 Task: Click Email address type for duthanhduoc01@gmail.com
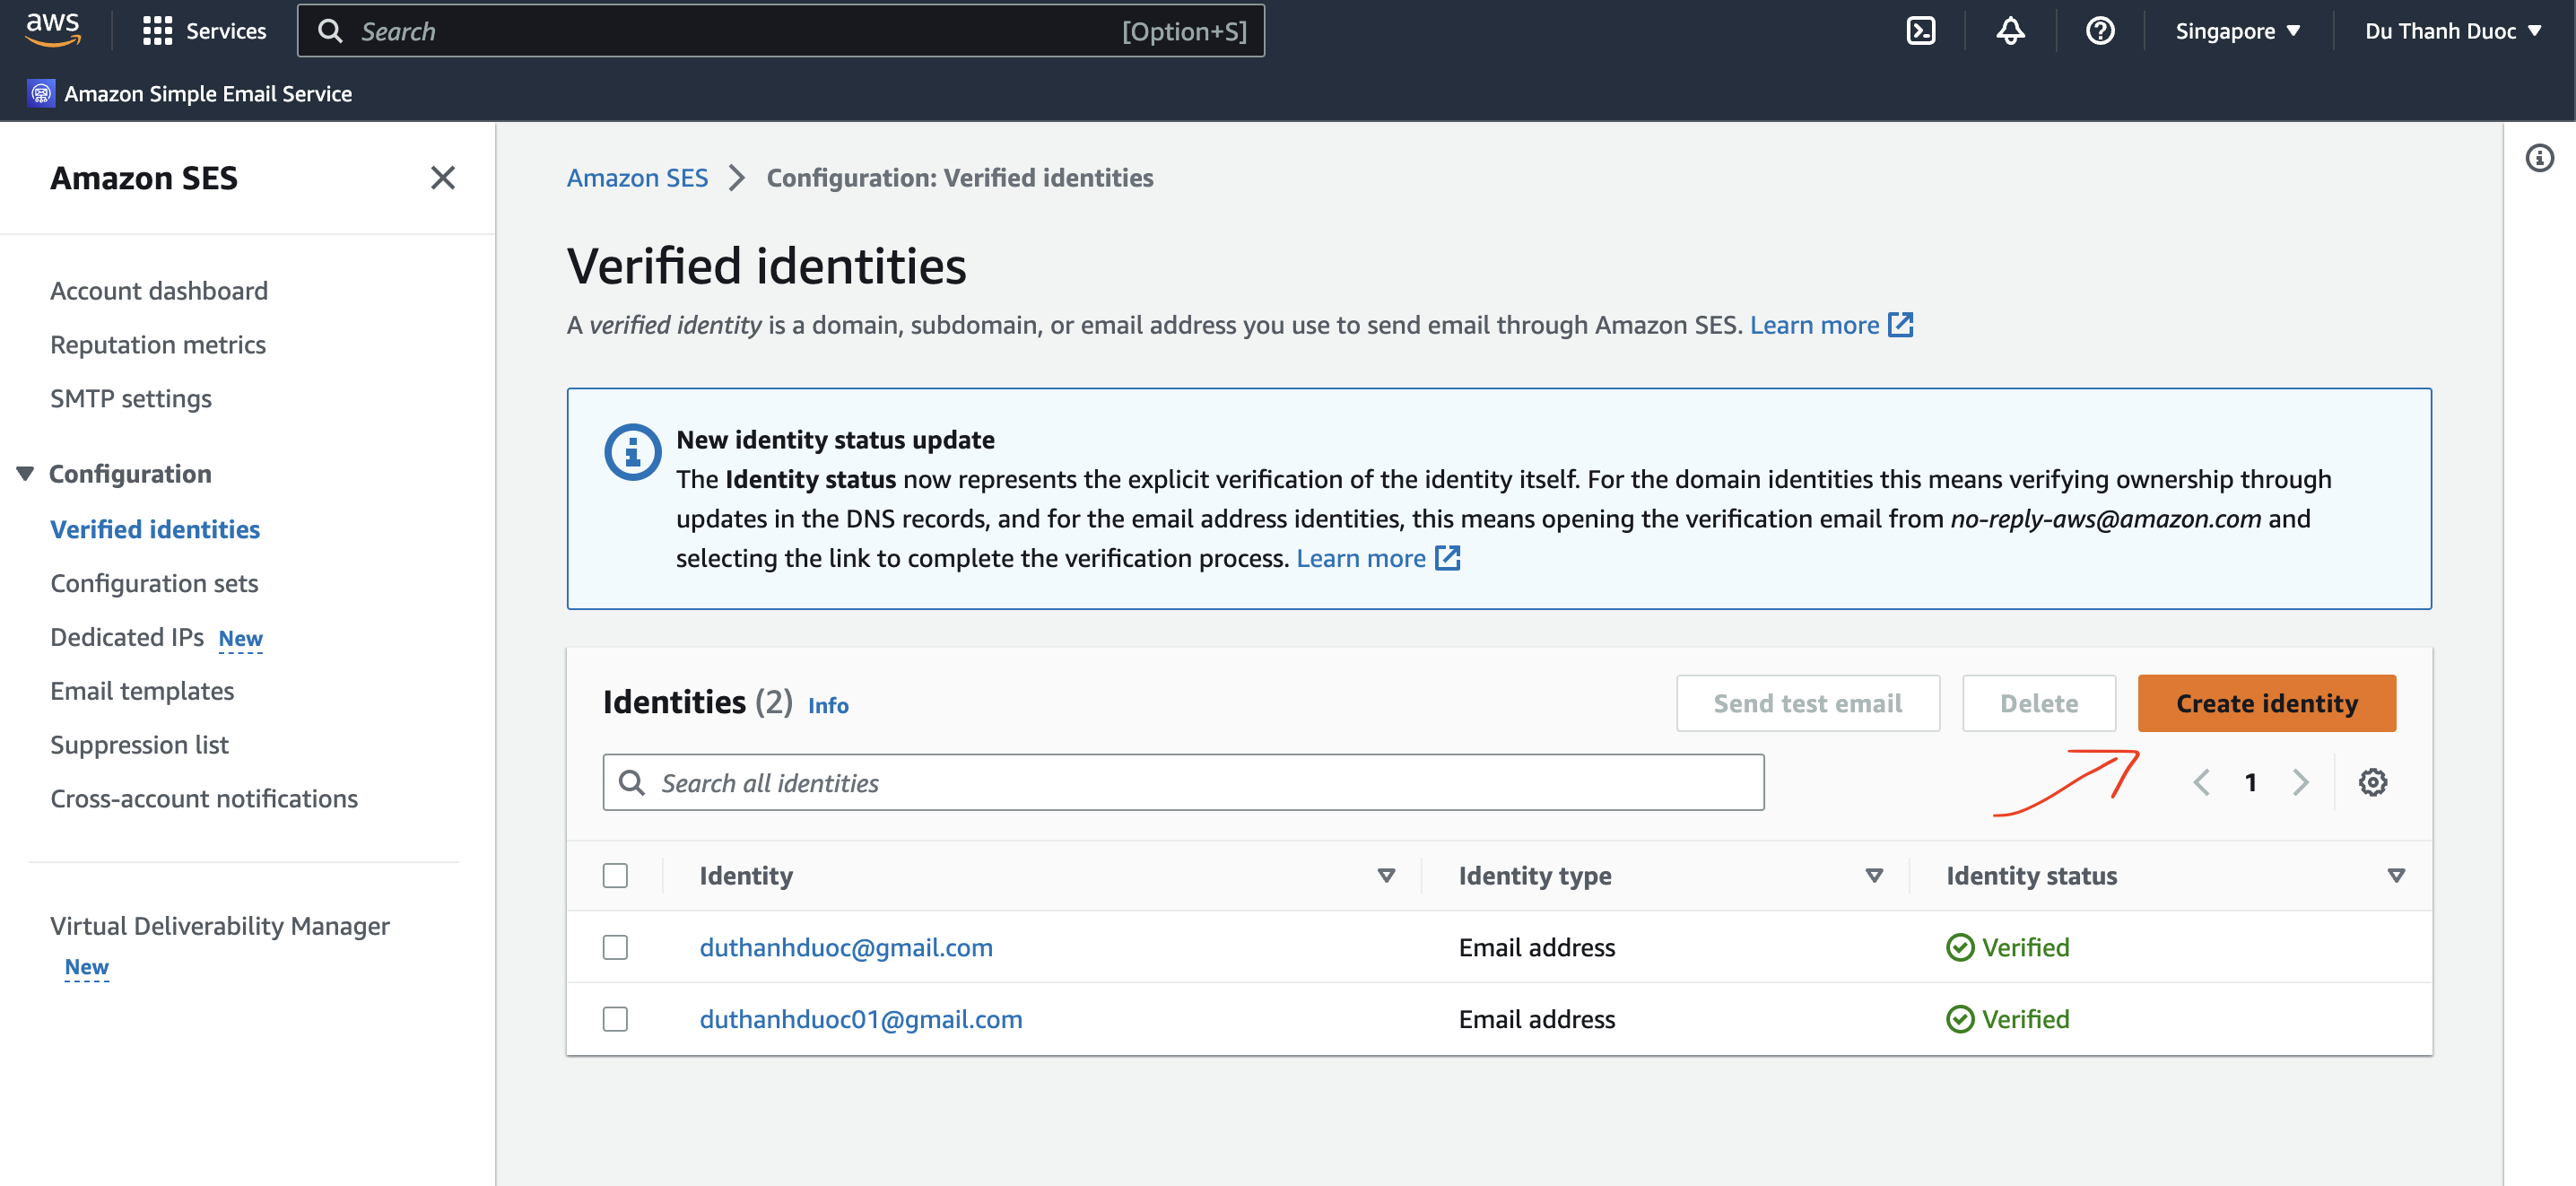[x=1537, y=1019]
